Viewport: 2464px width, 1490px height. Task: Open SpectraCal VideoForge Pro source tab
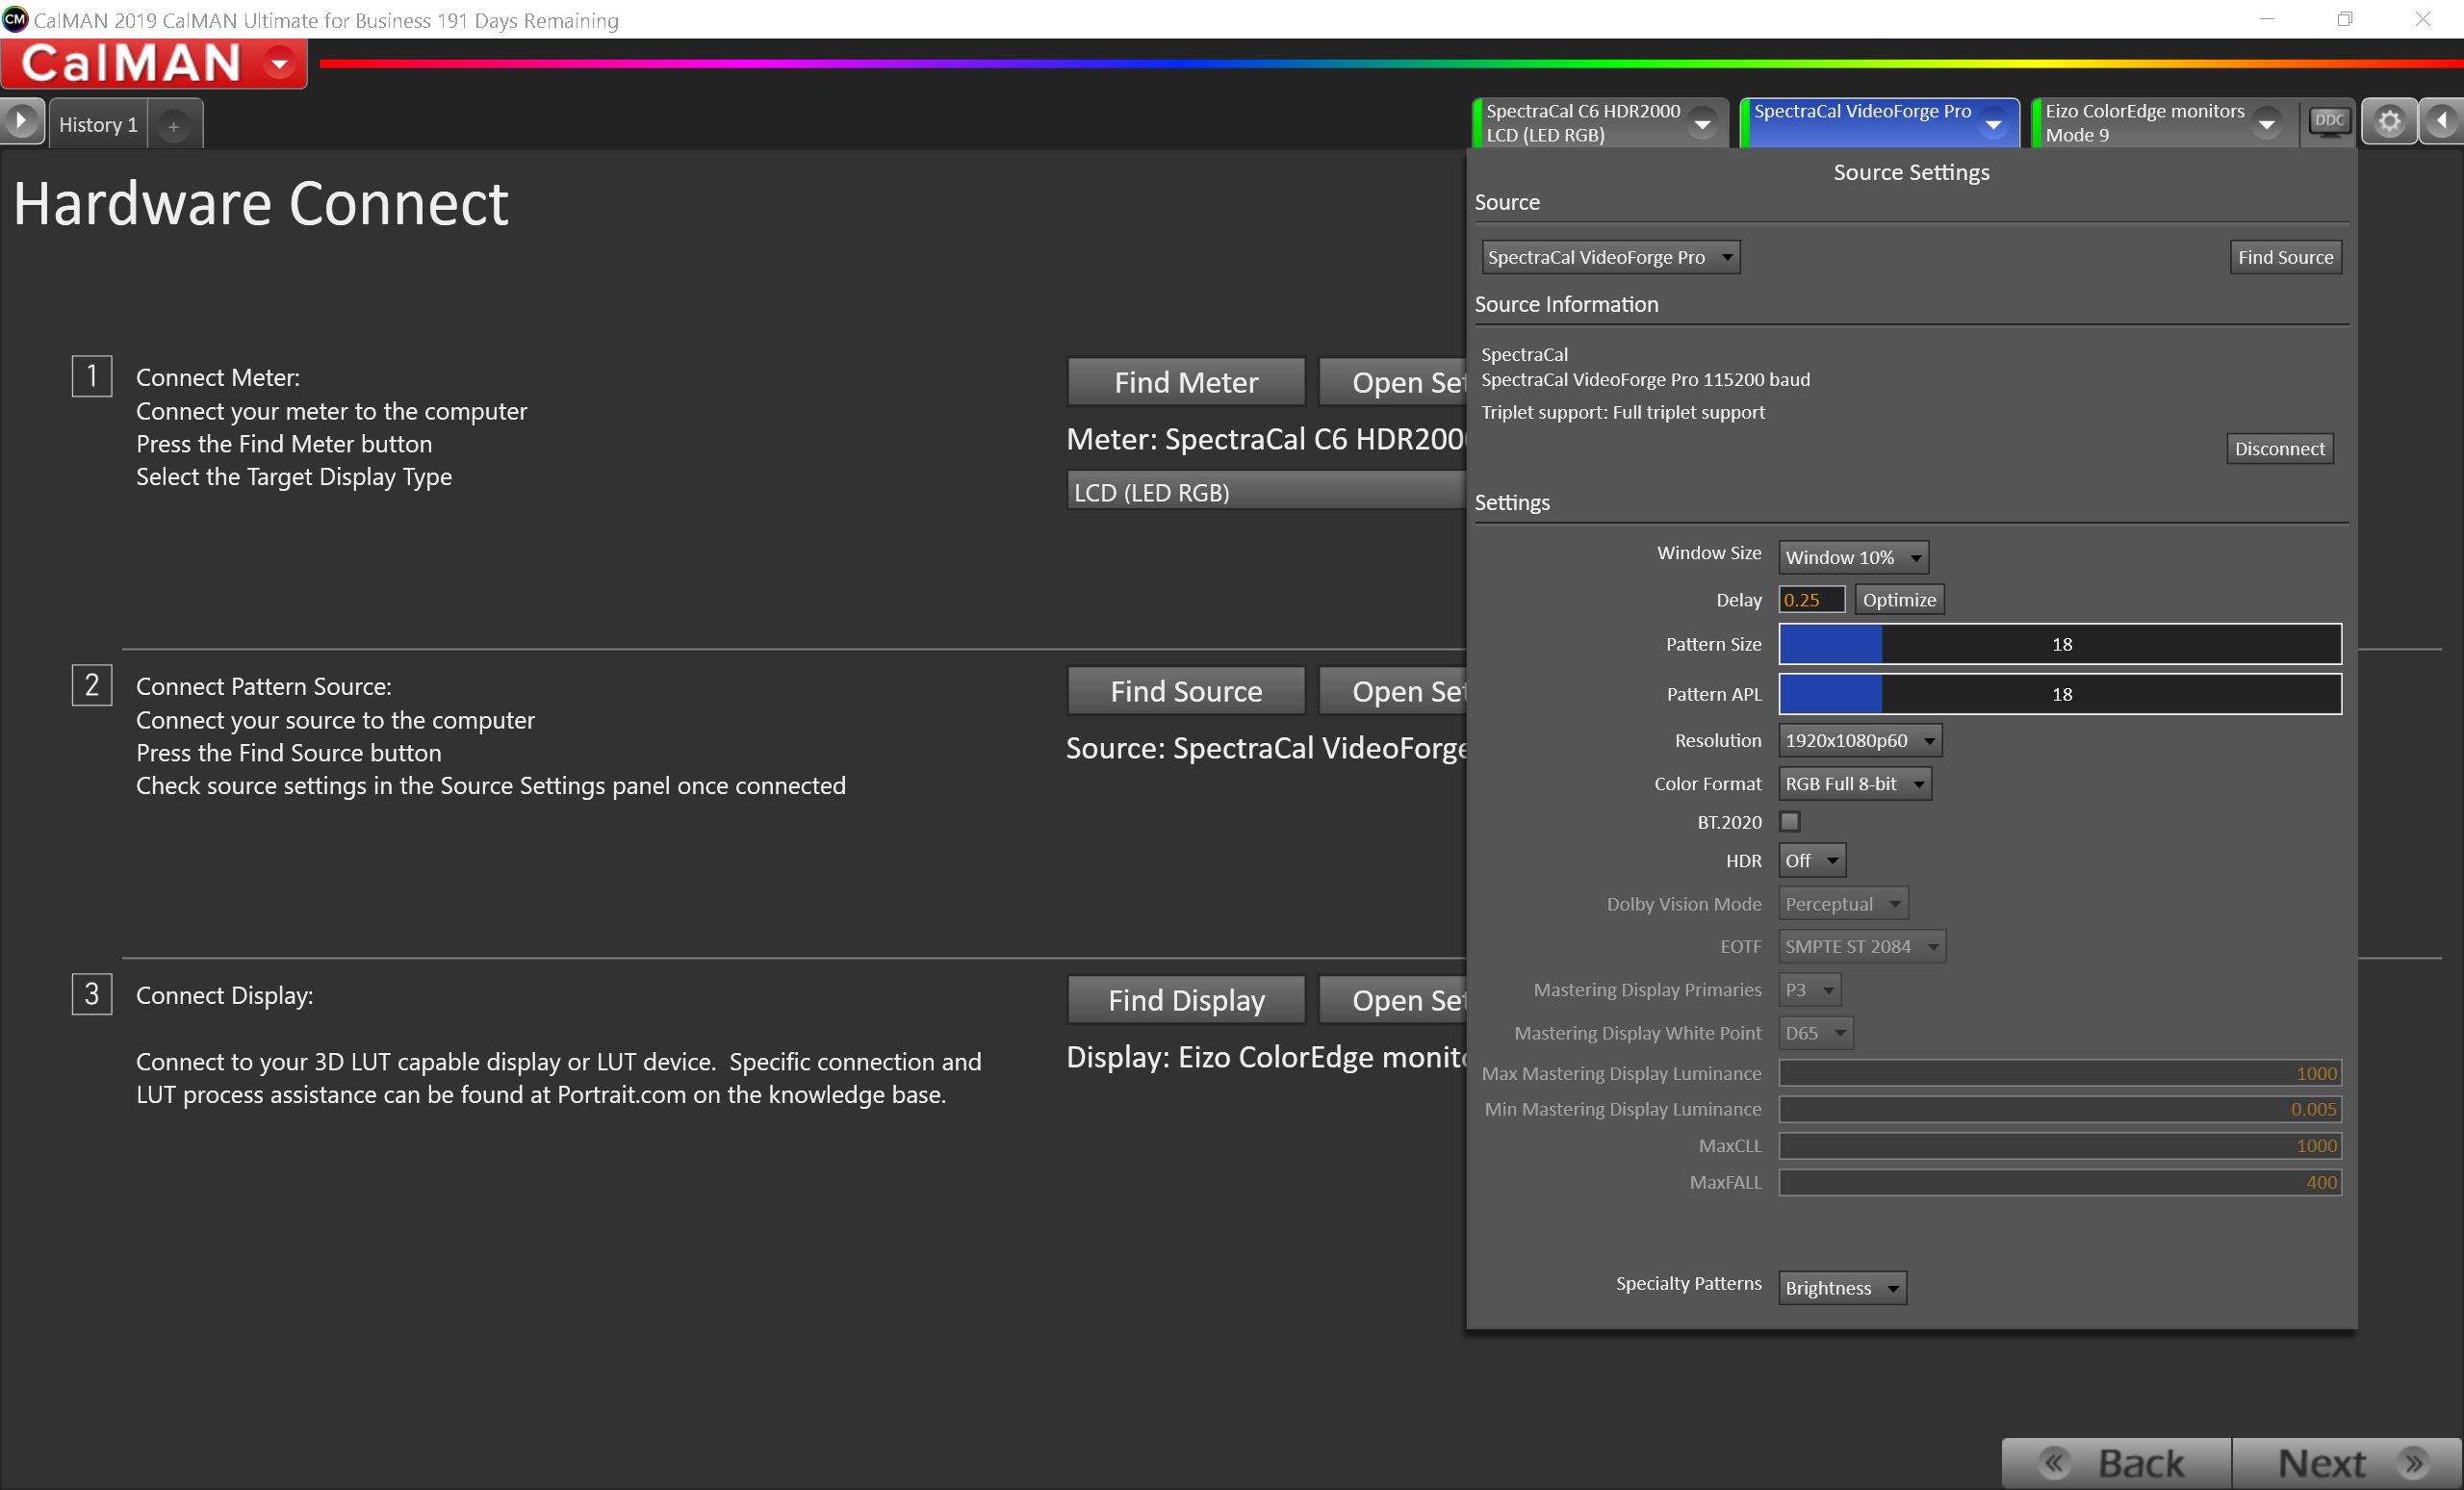tap(1879, 123)
